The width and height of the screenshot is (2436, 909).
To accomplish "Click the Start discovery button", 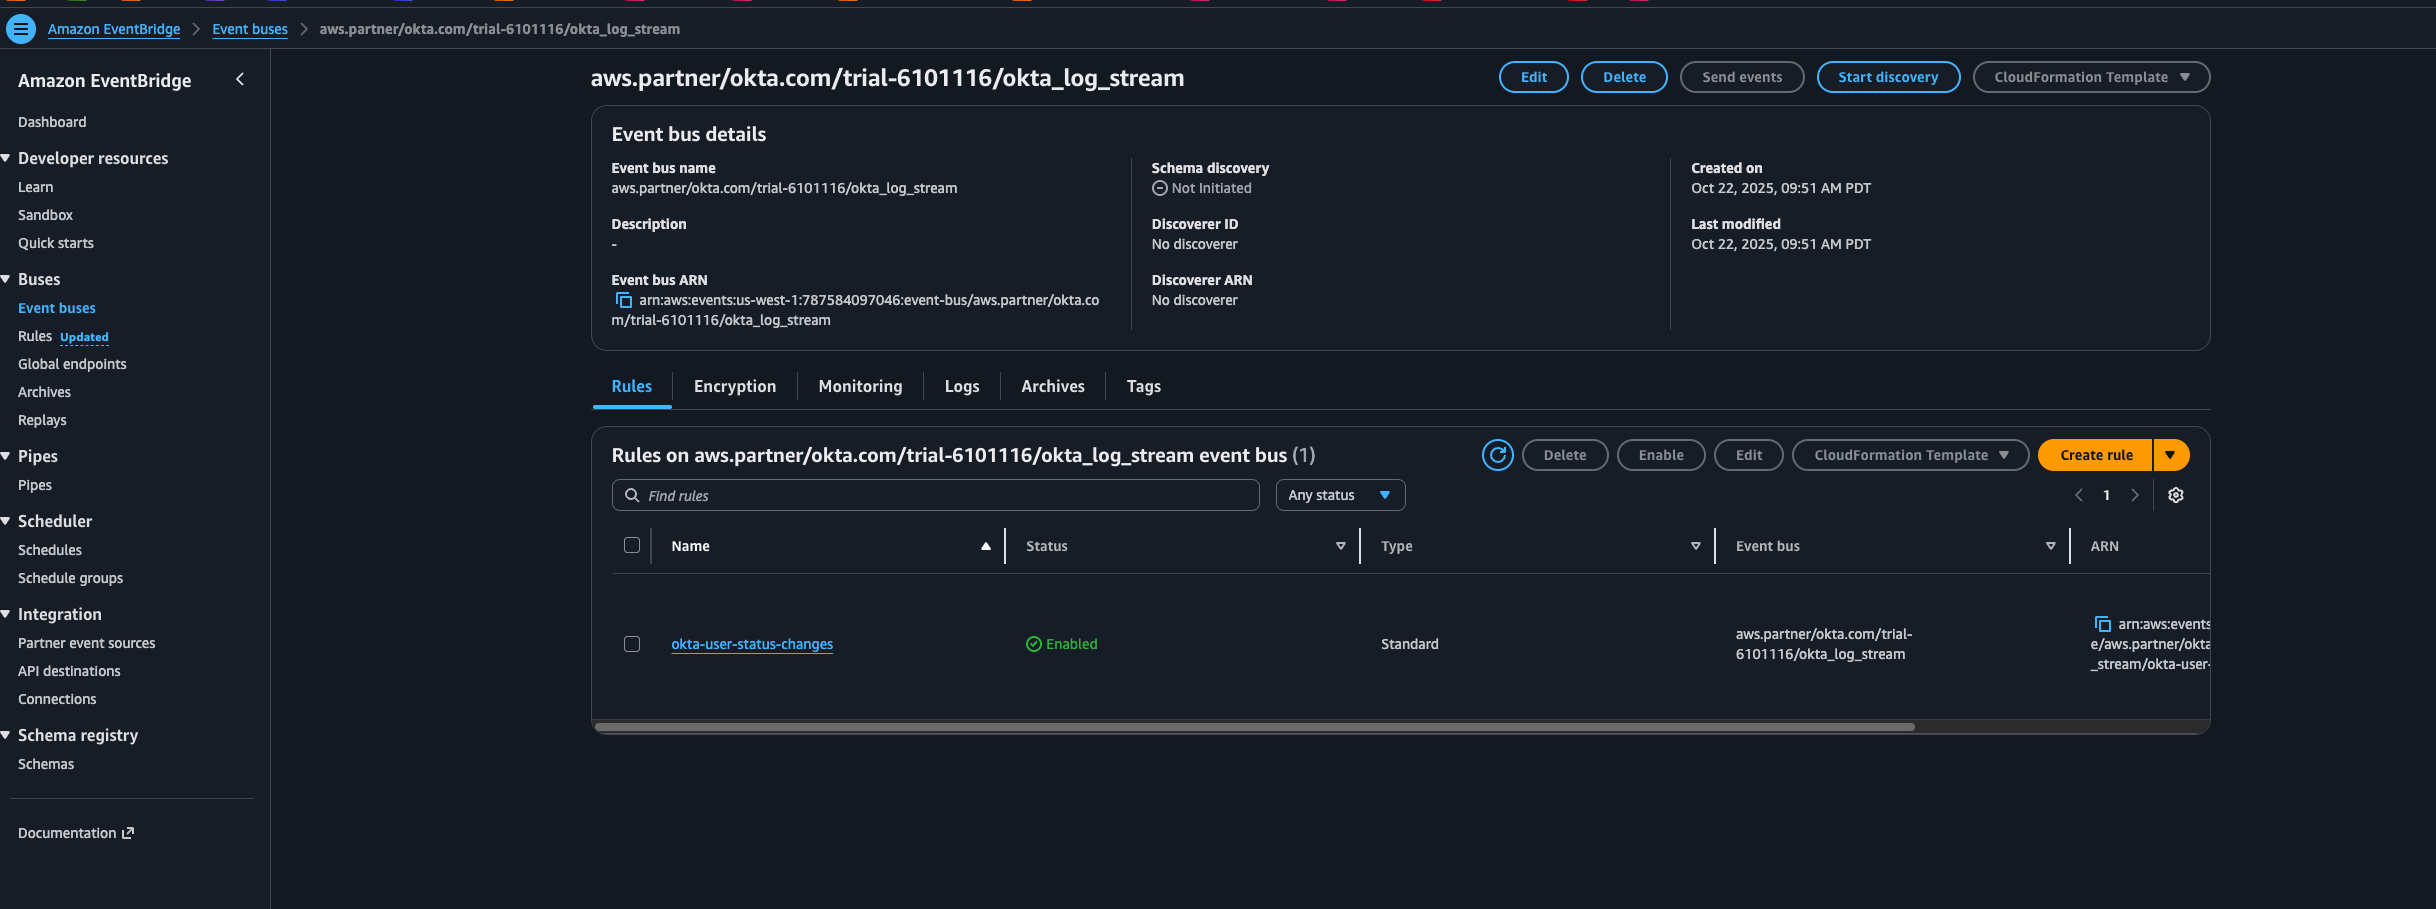I will tap(1888, 77).
